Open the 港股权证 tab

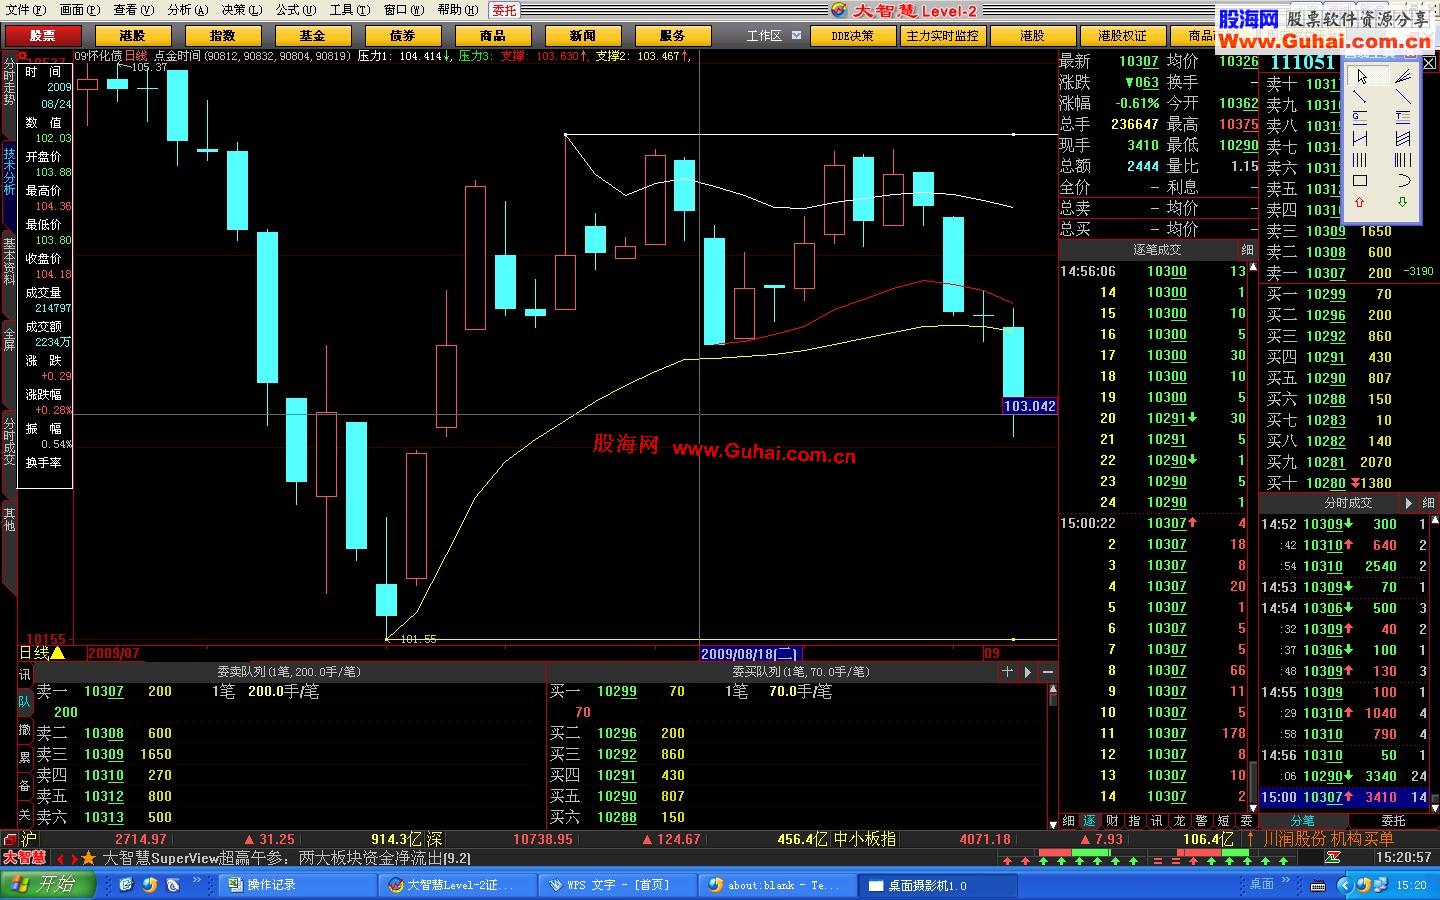click(x=1122, y=36)
